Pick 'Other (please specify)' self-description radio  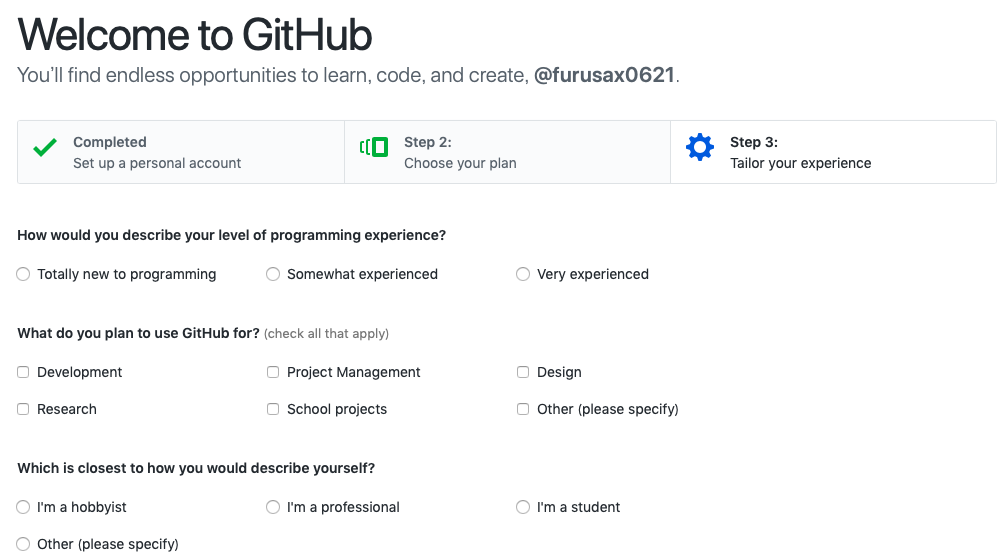pyautogui.click(x=23, y=544)
